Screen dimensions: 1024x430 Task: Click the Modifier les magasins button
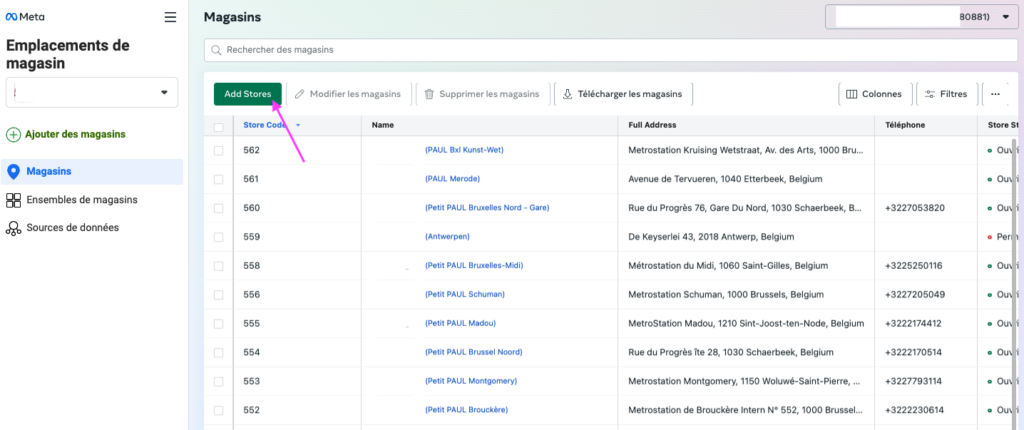[x=349, y=94]
